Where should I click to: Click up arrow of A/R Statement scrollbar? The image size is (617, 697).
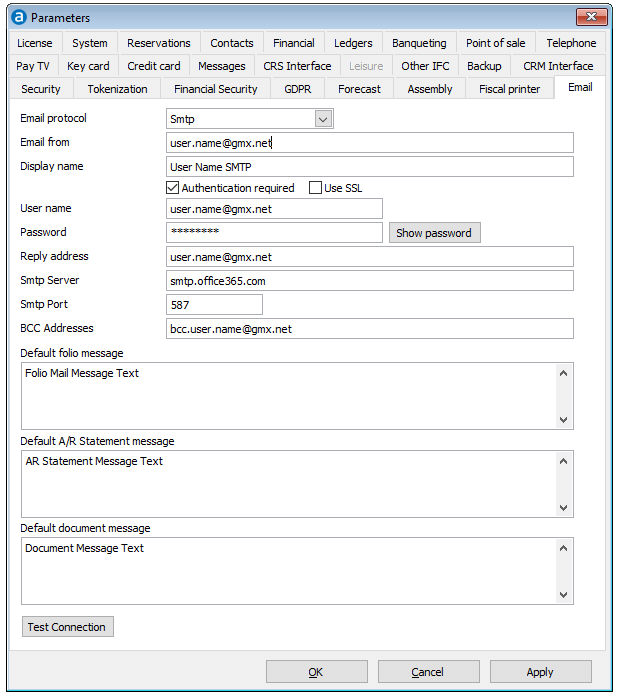click(x=563, y=461)
